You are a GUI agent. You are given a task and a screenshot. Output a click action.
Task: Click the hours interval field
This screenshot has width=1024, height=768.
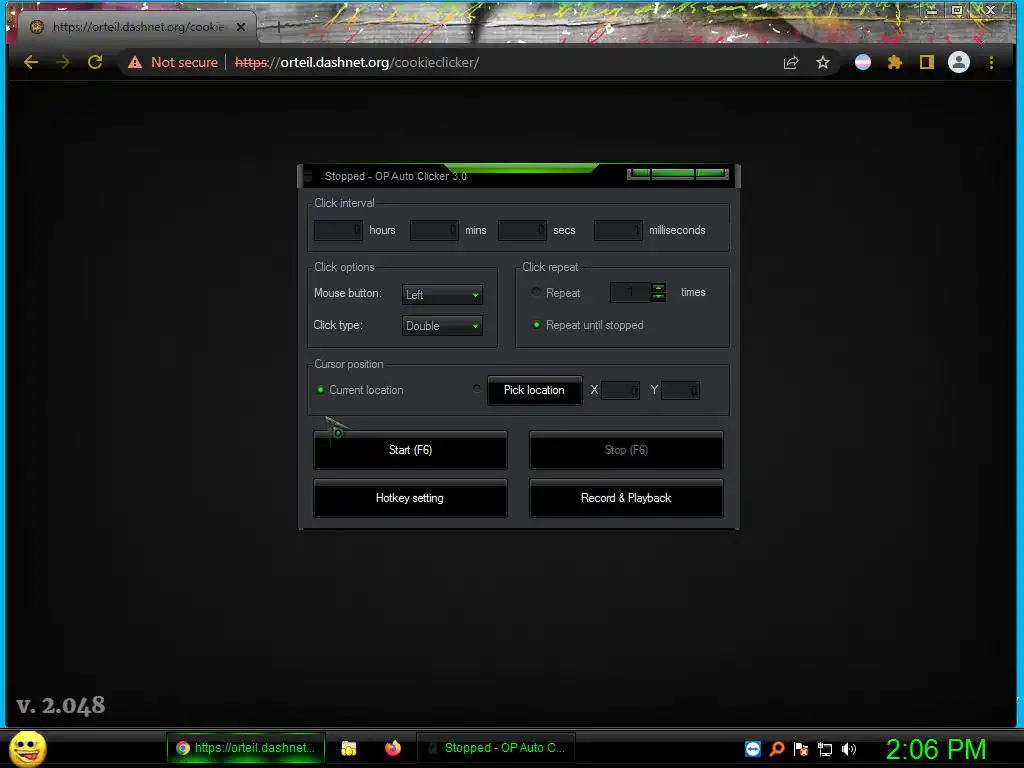tap(338, 230)
